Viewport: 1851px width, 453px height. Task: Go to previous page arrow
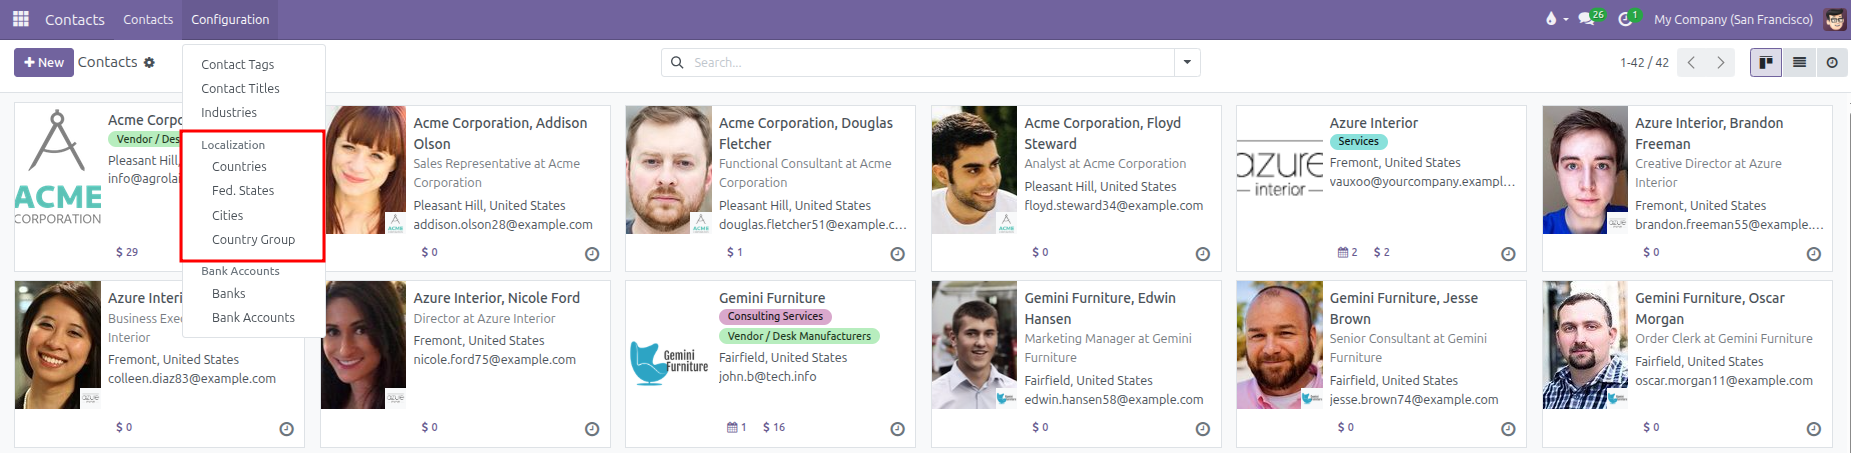[1691, 62]
